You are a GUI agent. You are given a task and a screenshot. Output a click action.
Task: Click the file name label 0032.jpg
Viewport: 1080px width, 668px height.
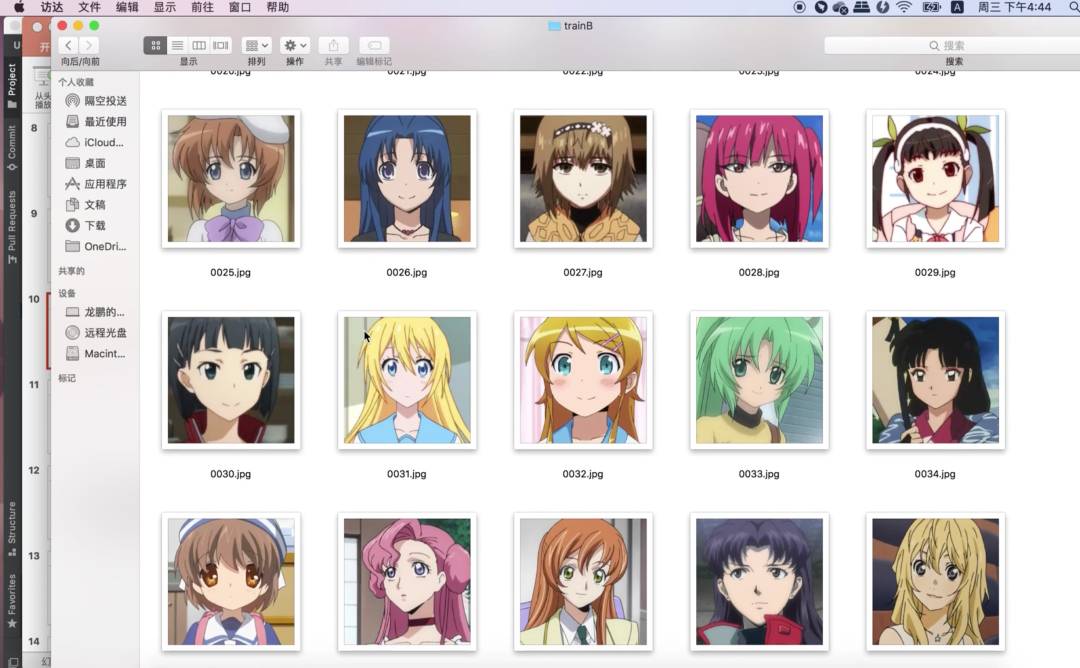pyautogui.click(x=583, y=474)
